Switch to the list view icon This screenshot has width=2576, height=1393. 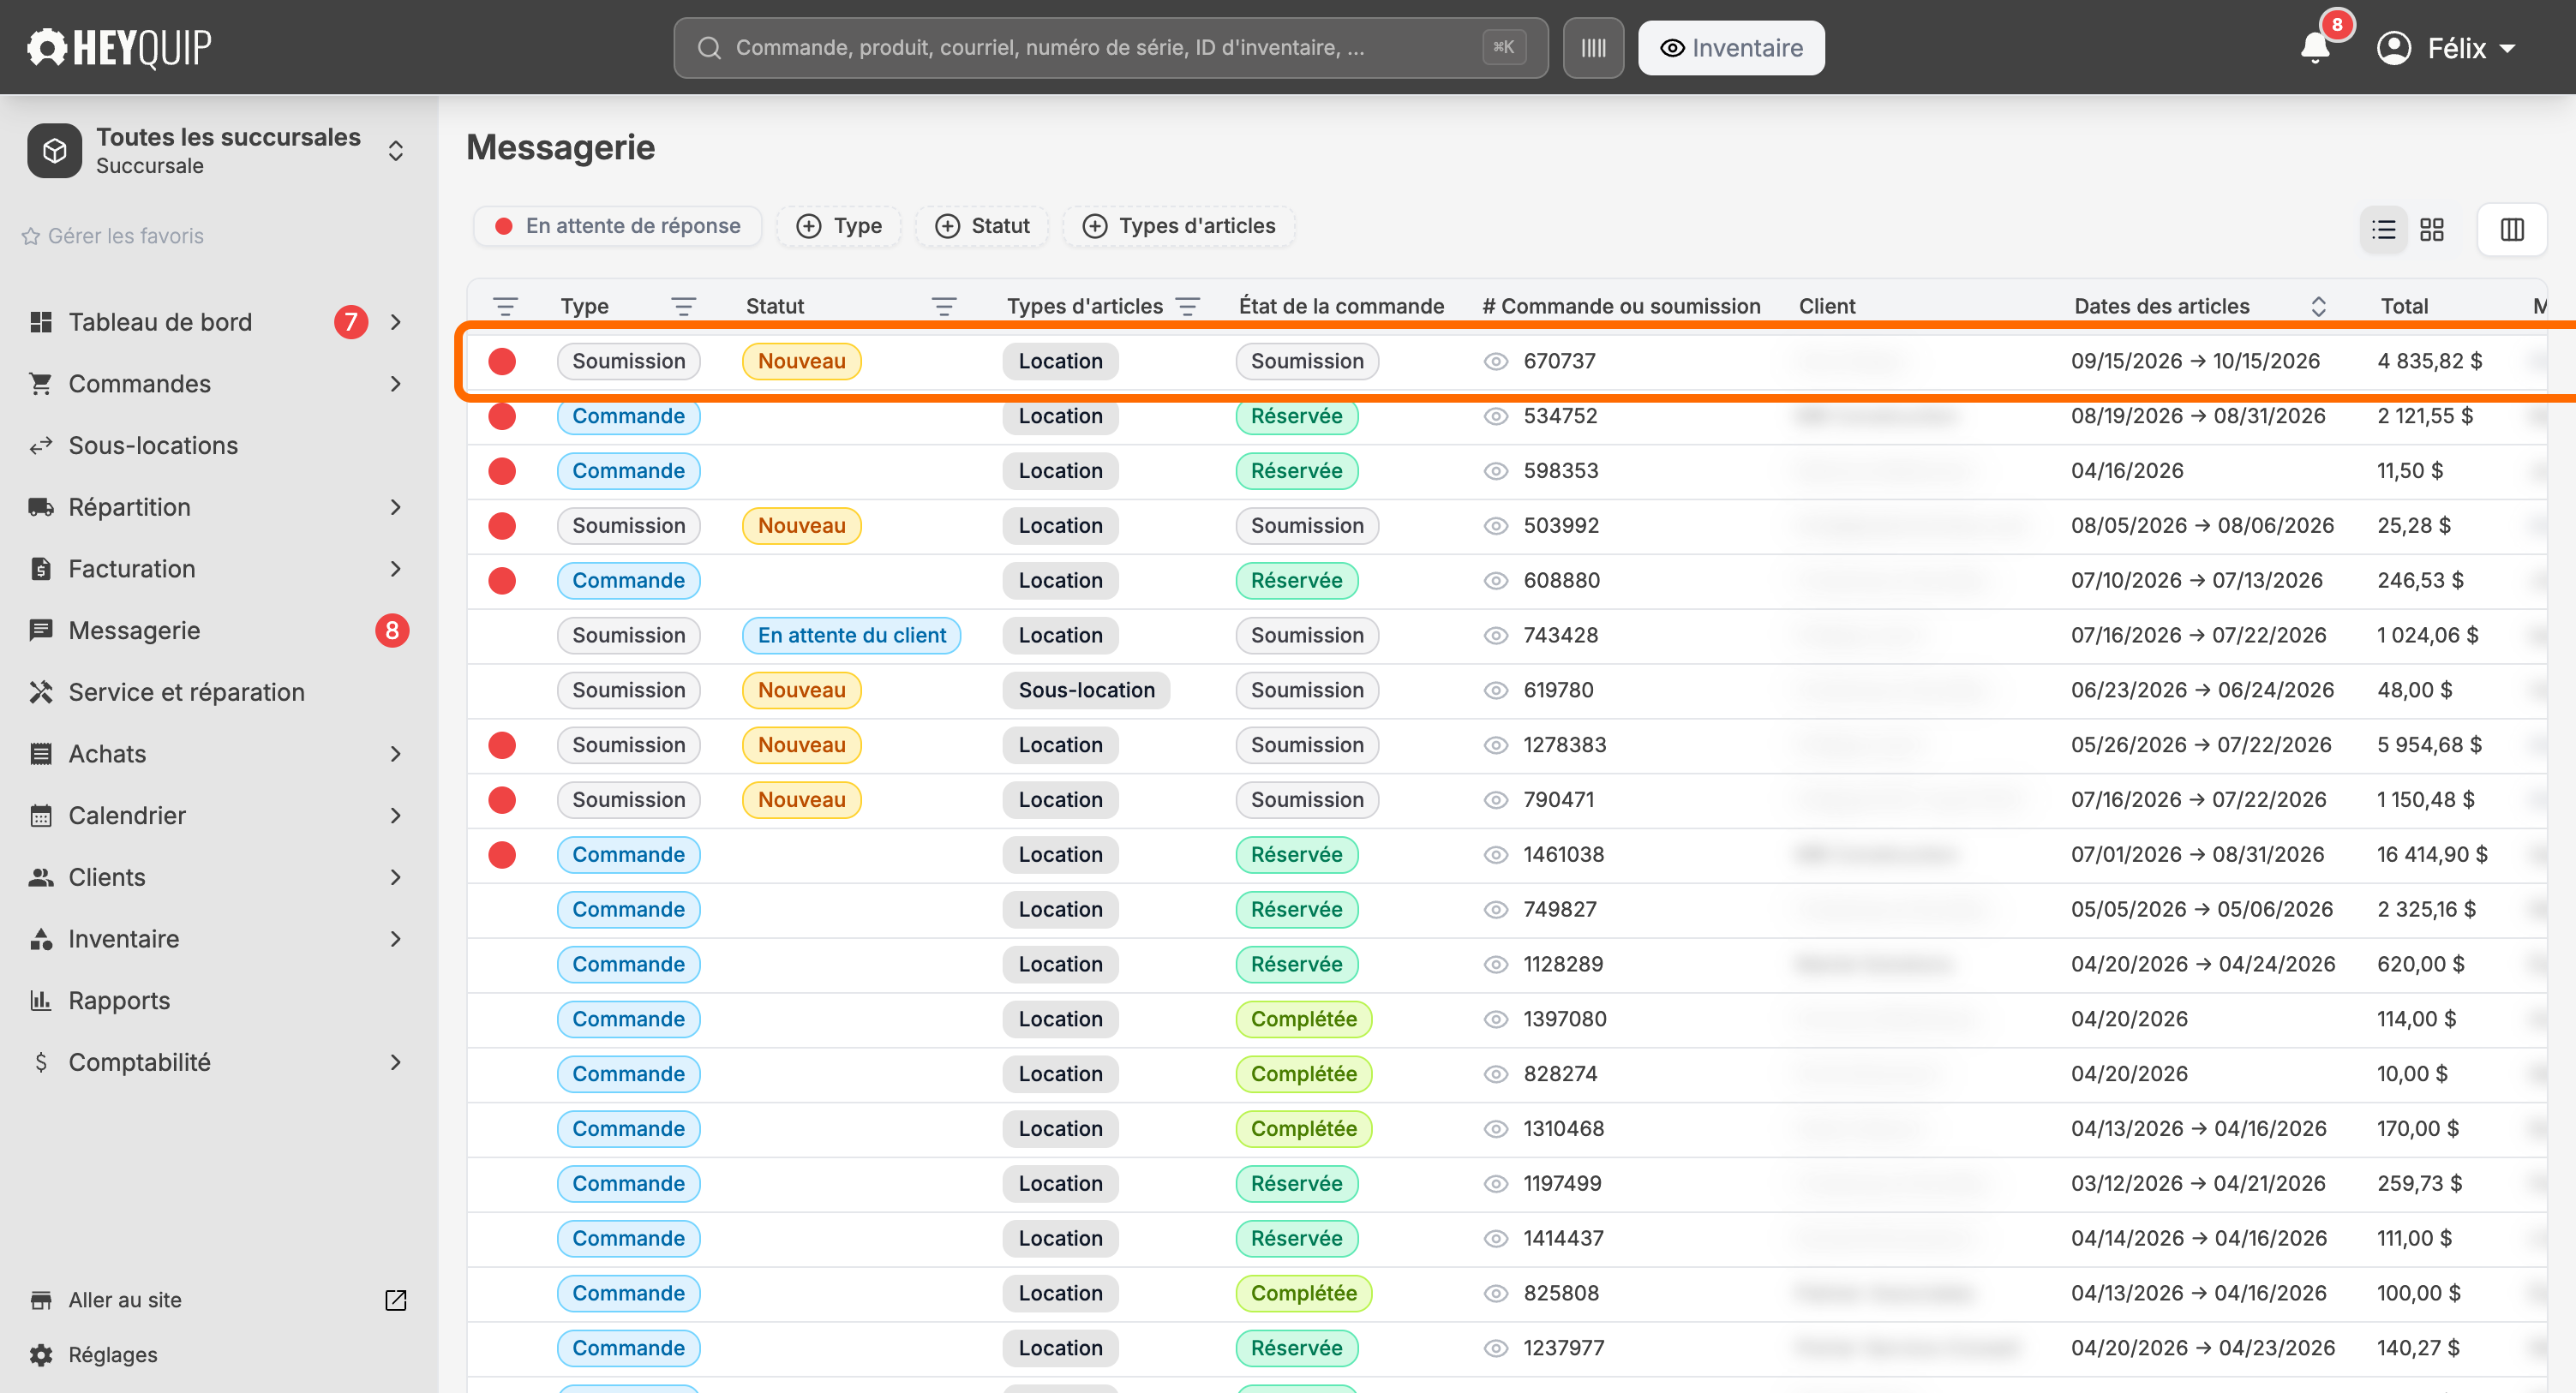[x=2384, y=230]
